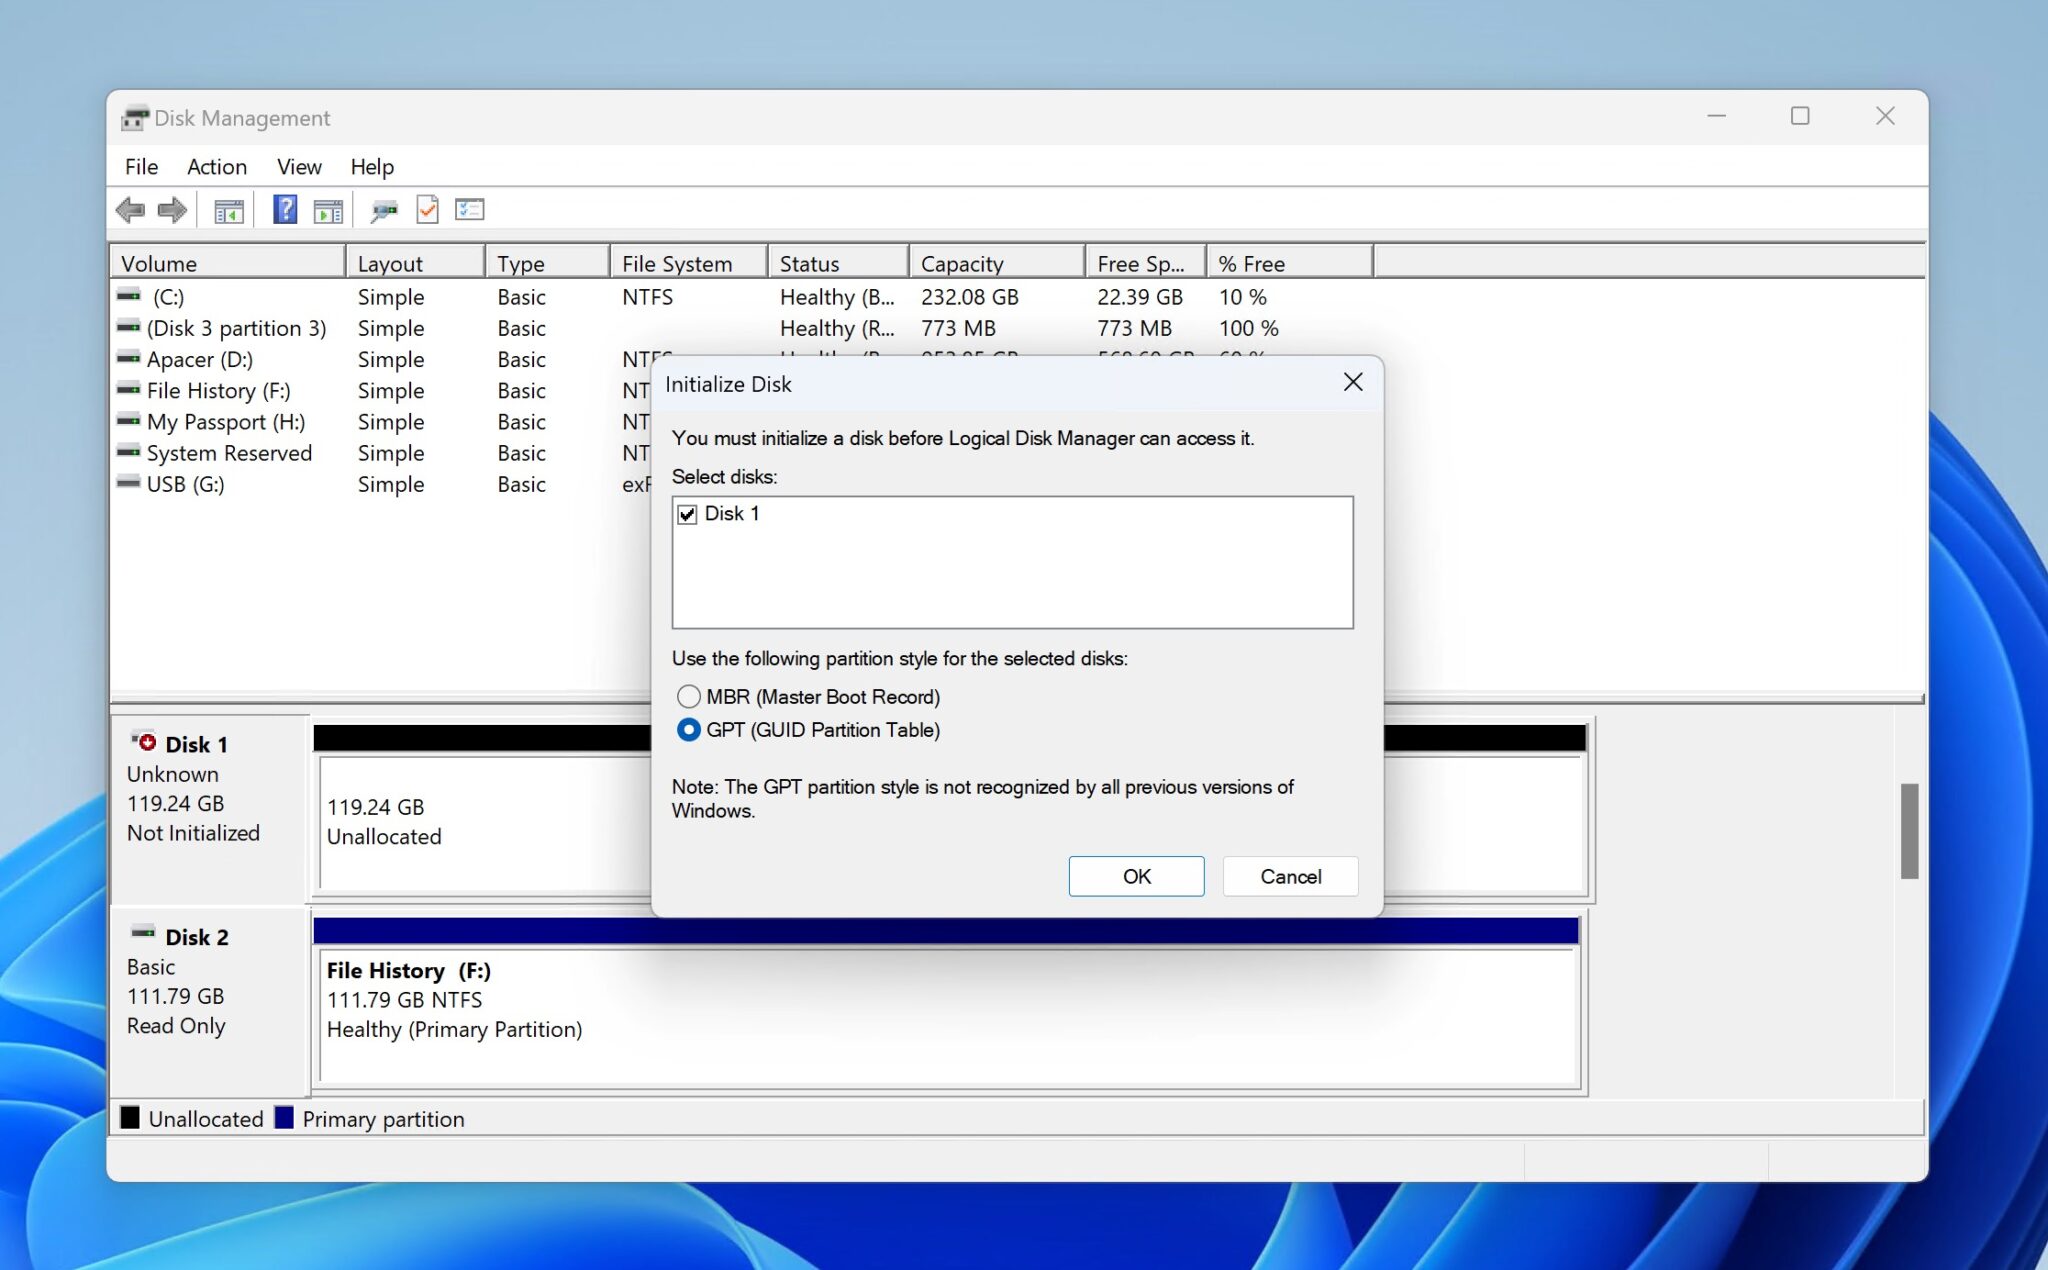Rescan disks using the magnifier icon
Viewport: 2048px width, 1270px height.
point(385,209)
